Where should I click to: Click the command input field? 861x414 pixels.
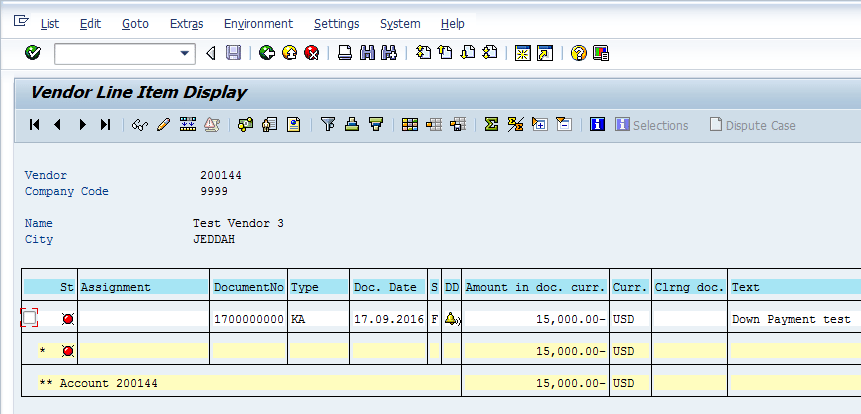click(x=115, y=53)
